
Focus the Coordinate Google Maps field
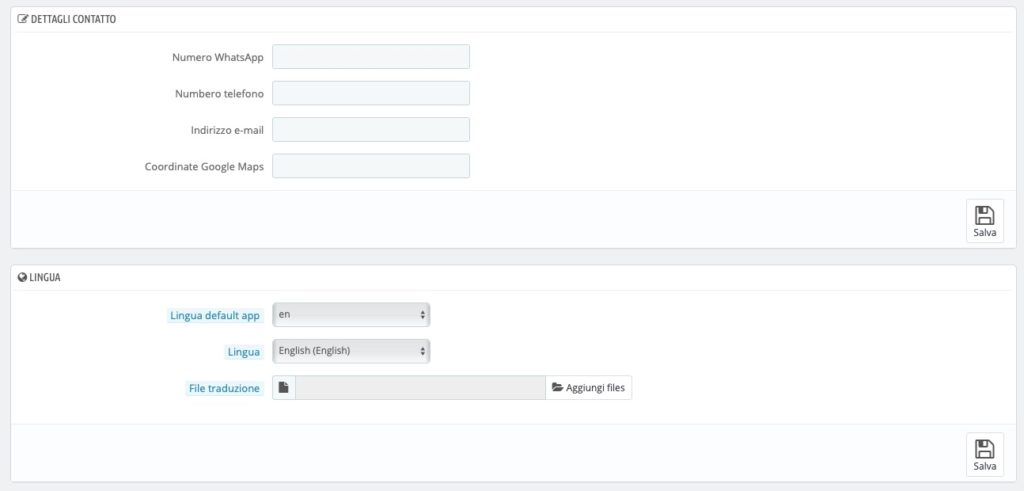click(x=371, y=166)
